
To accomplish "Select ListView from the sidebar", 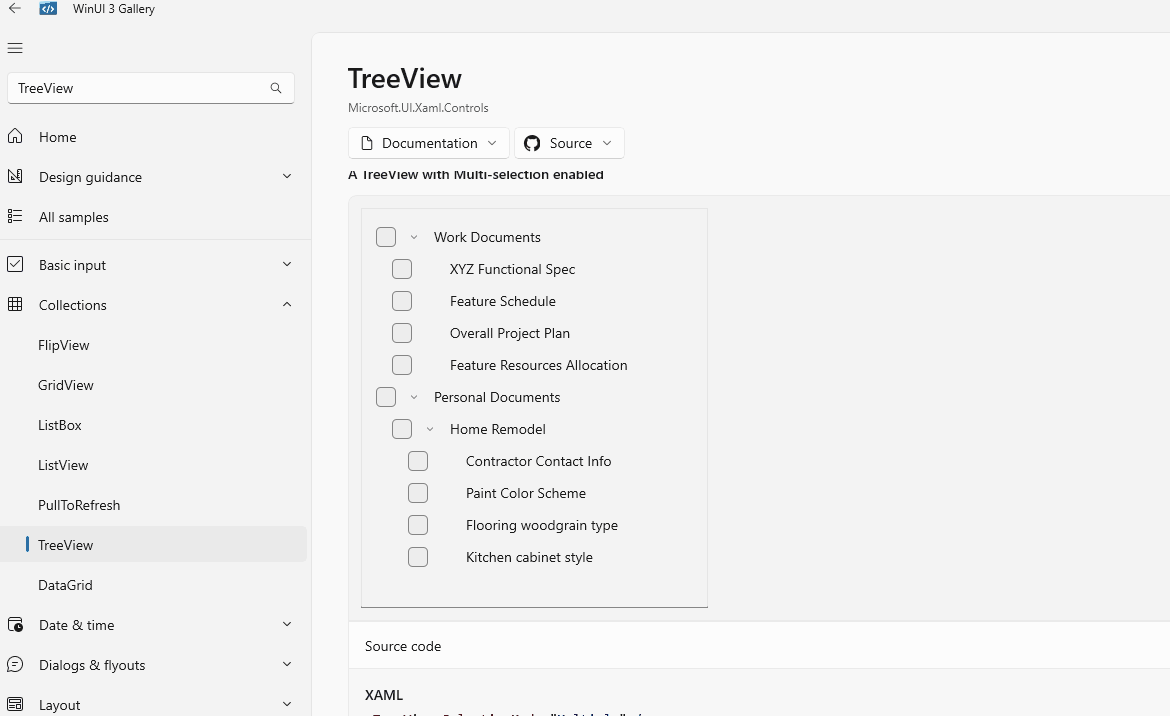I will (63, 465).
